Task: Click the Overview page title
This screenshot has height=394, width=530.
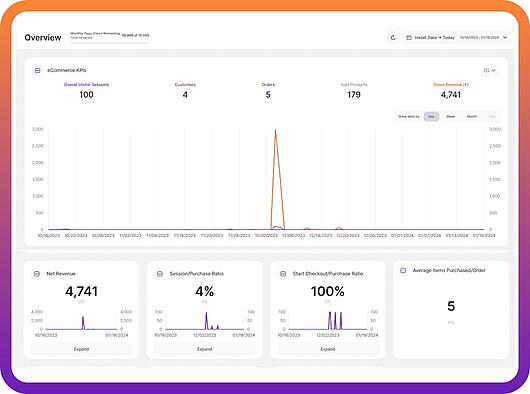Action: click(x=43, y=38)
